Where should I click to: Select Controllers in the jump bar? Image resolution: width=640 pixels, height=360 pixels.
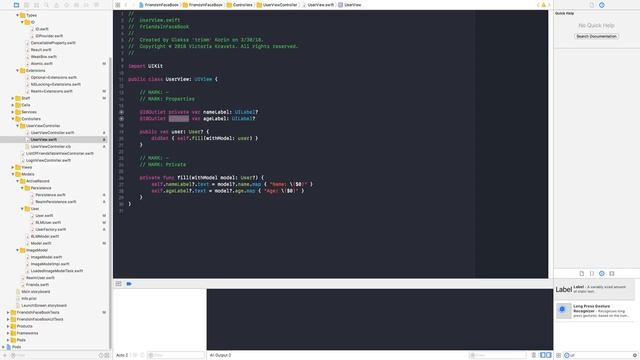coord(240,5)
